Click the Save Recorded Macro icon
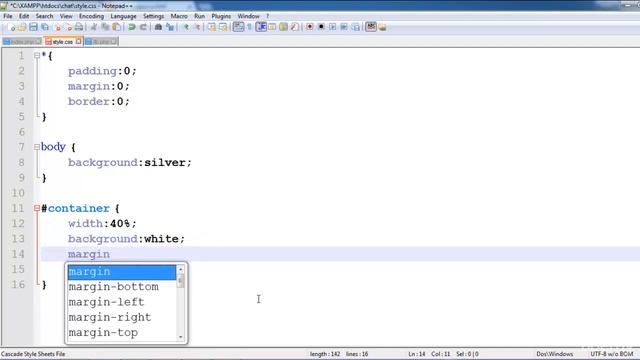The image size is (640, 360). click(x=356, y=27)
